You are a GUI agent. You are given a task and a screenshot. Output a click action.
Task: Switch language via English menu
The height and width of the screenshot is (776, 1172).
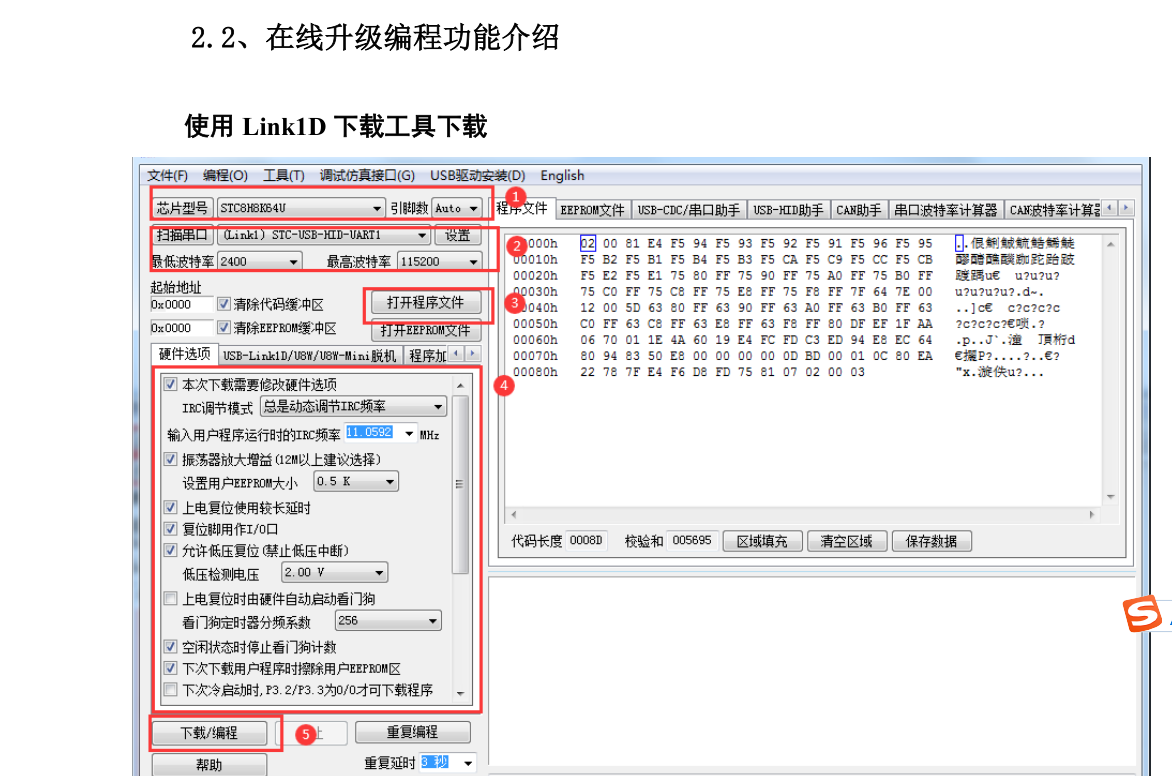(562, 175)
